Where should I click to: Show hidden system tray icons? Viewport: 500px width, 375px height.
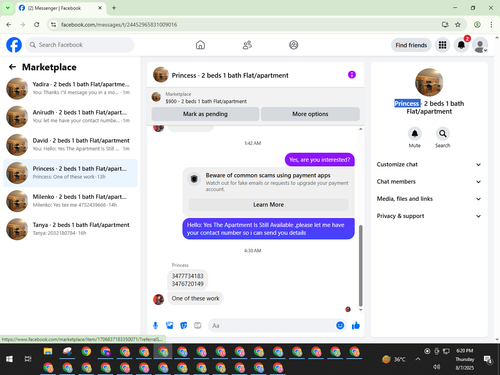[418, 359]
